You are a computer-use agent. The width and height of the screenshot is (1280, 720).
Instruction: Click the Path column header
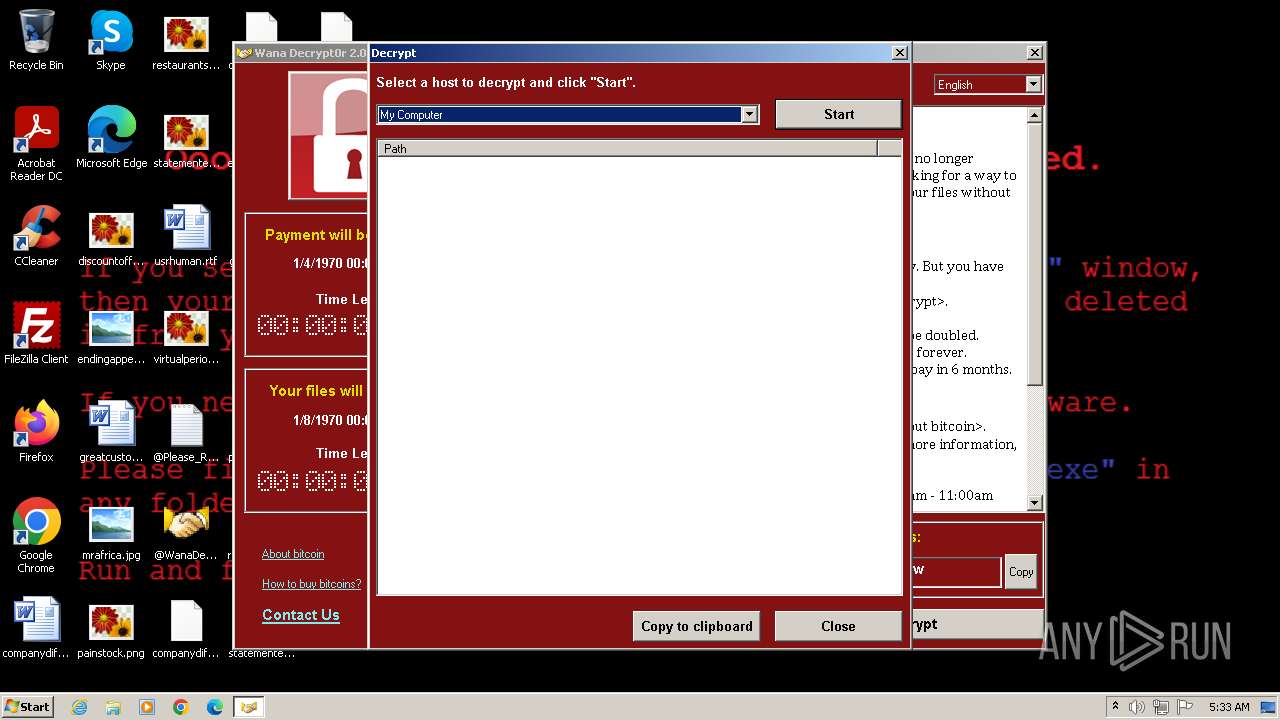(x=627, y=148)
